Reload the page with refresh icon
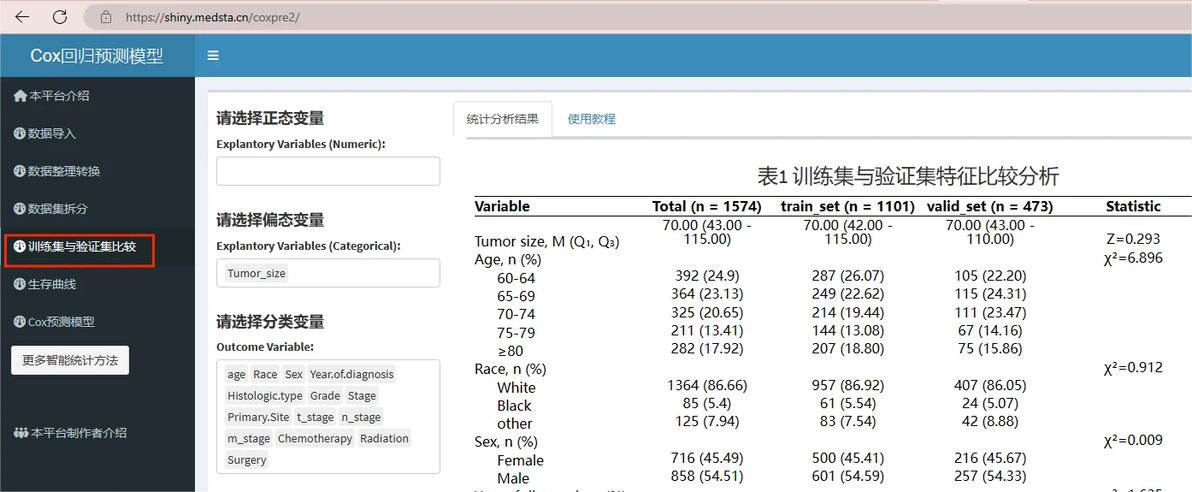Image resolution: width=1192 pixels, height=492 pixels. pyautogui.click(x=60, y=16)
